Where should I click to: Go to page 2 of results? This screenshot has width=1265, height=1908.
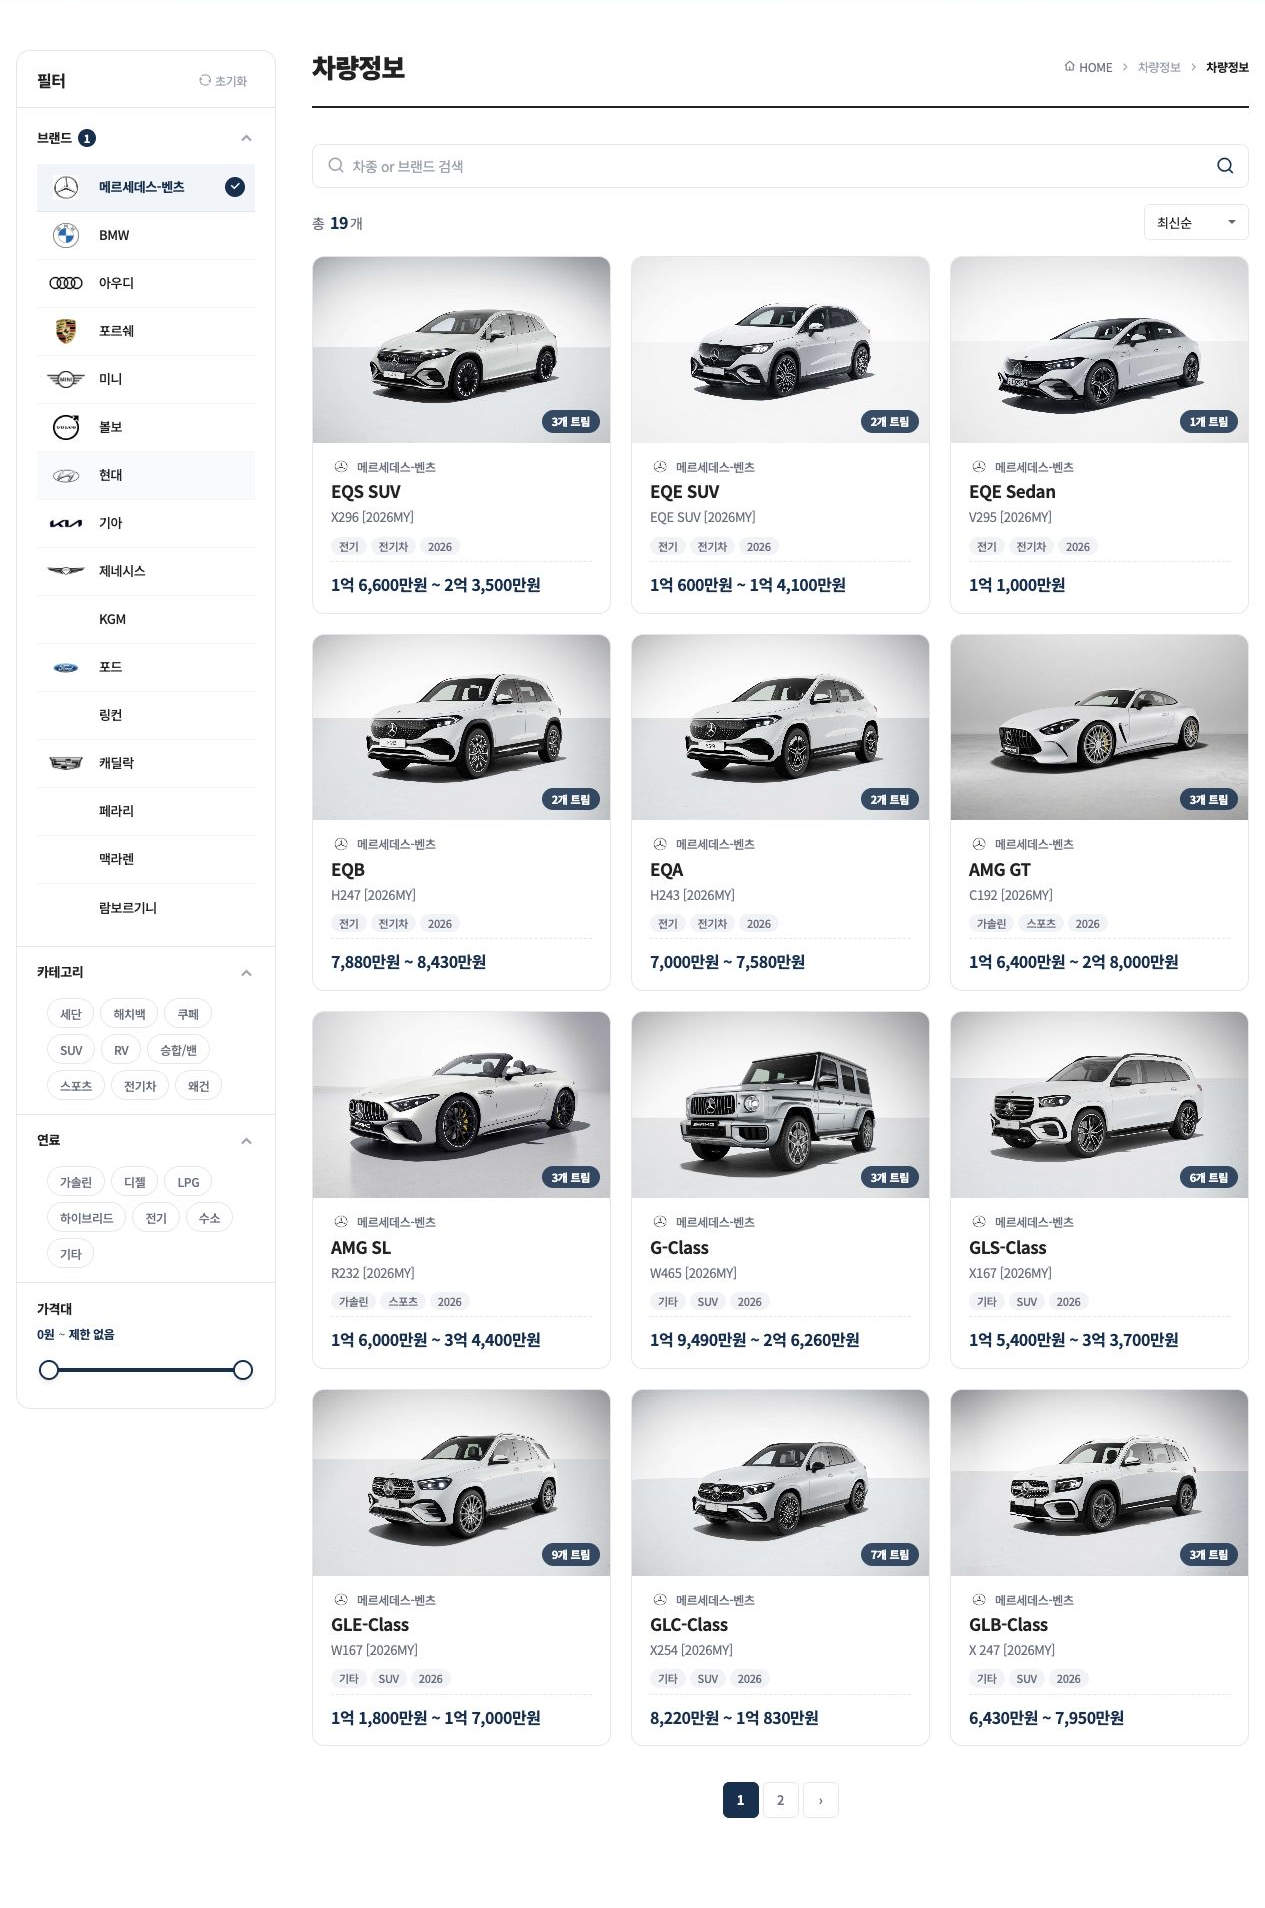780,1800
